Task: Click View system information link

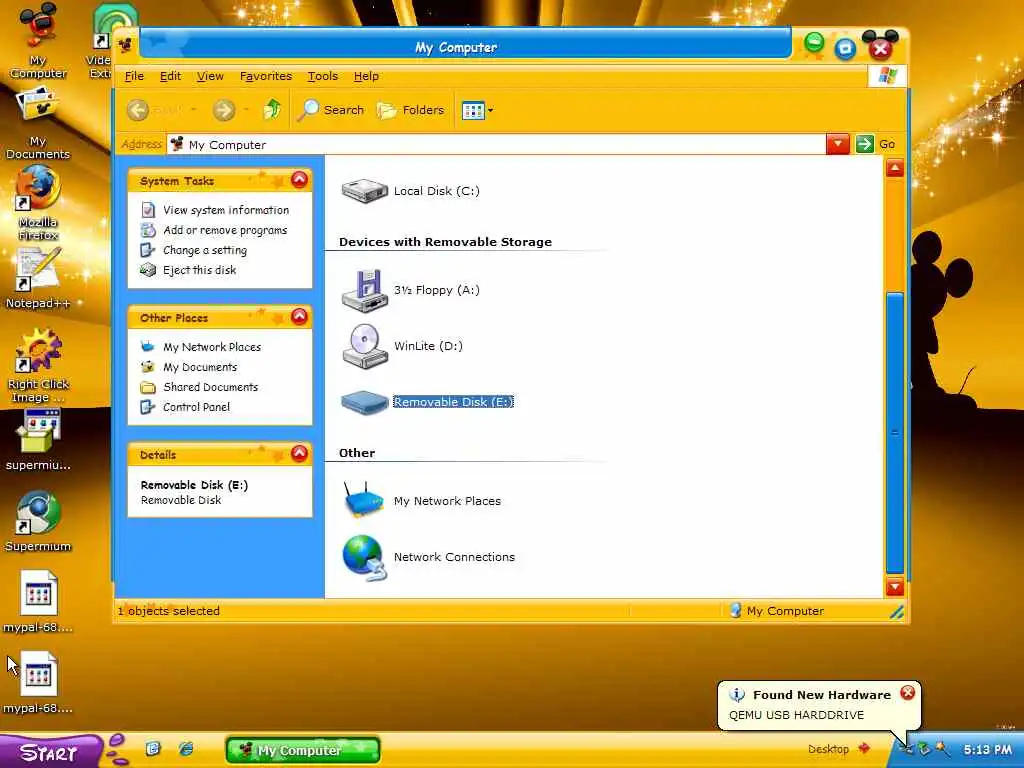Action: click(225, 210)
